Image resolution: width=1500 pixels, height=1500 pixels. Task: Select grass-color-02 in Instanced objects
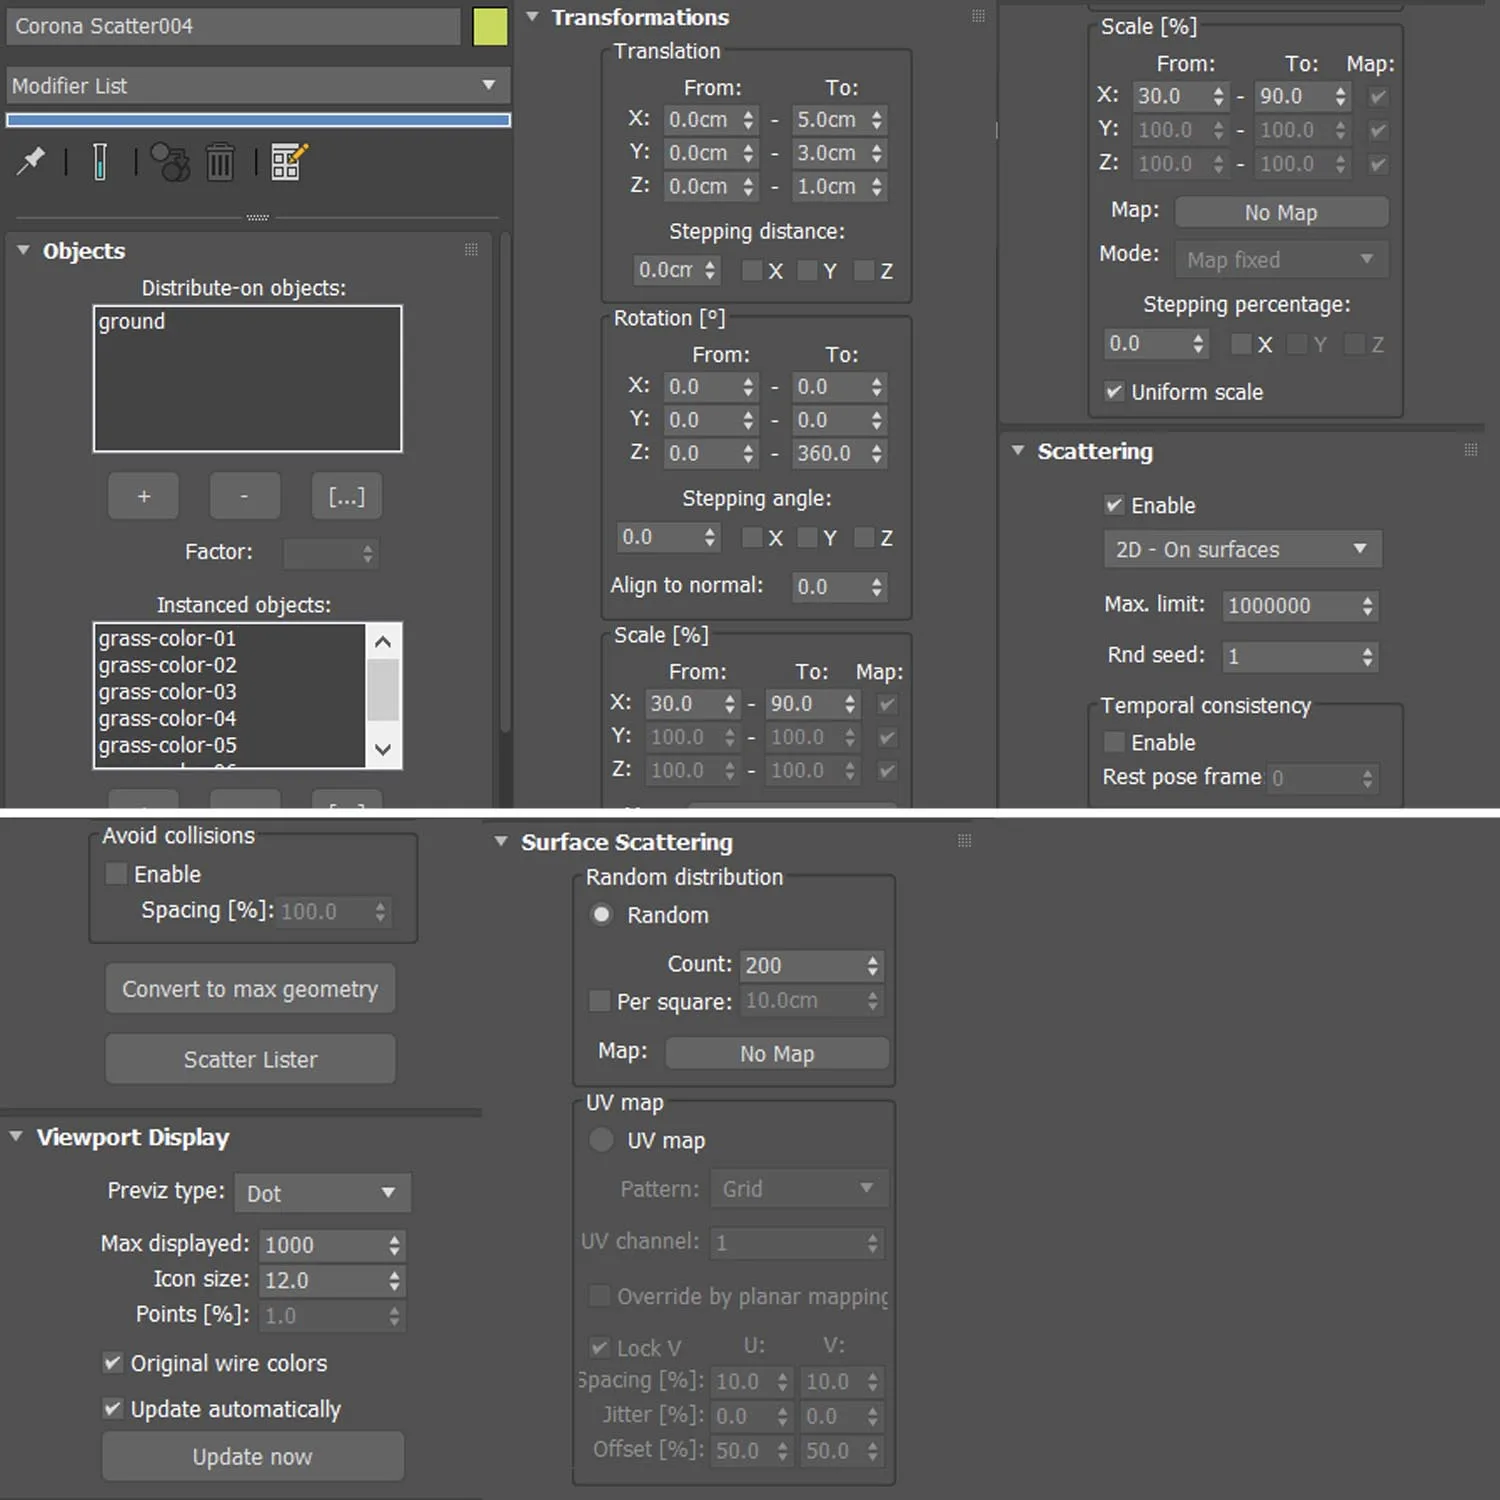(167, 665)
